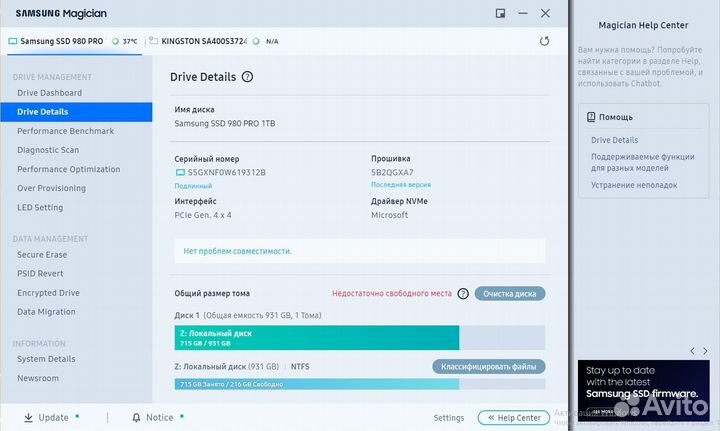Screen dimensions: 720x431
Task: Click the Update download arrow icon
Action: (x=27, y=418)
